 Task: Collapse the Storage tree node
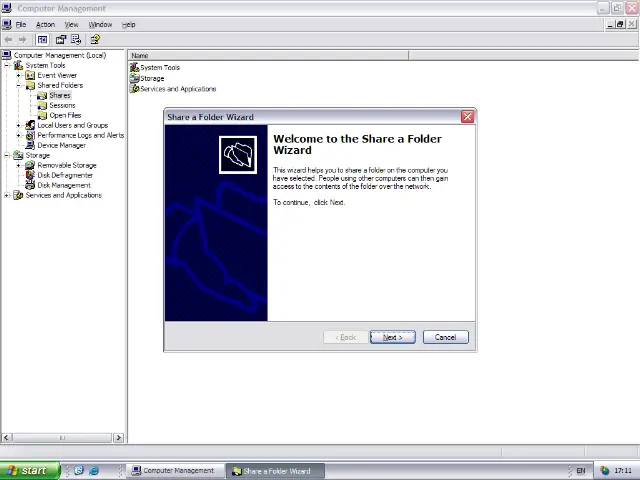pyautogui.click(x=7, y=156)
